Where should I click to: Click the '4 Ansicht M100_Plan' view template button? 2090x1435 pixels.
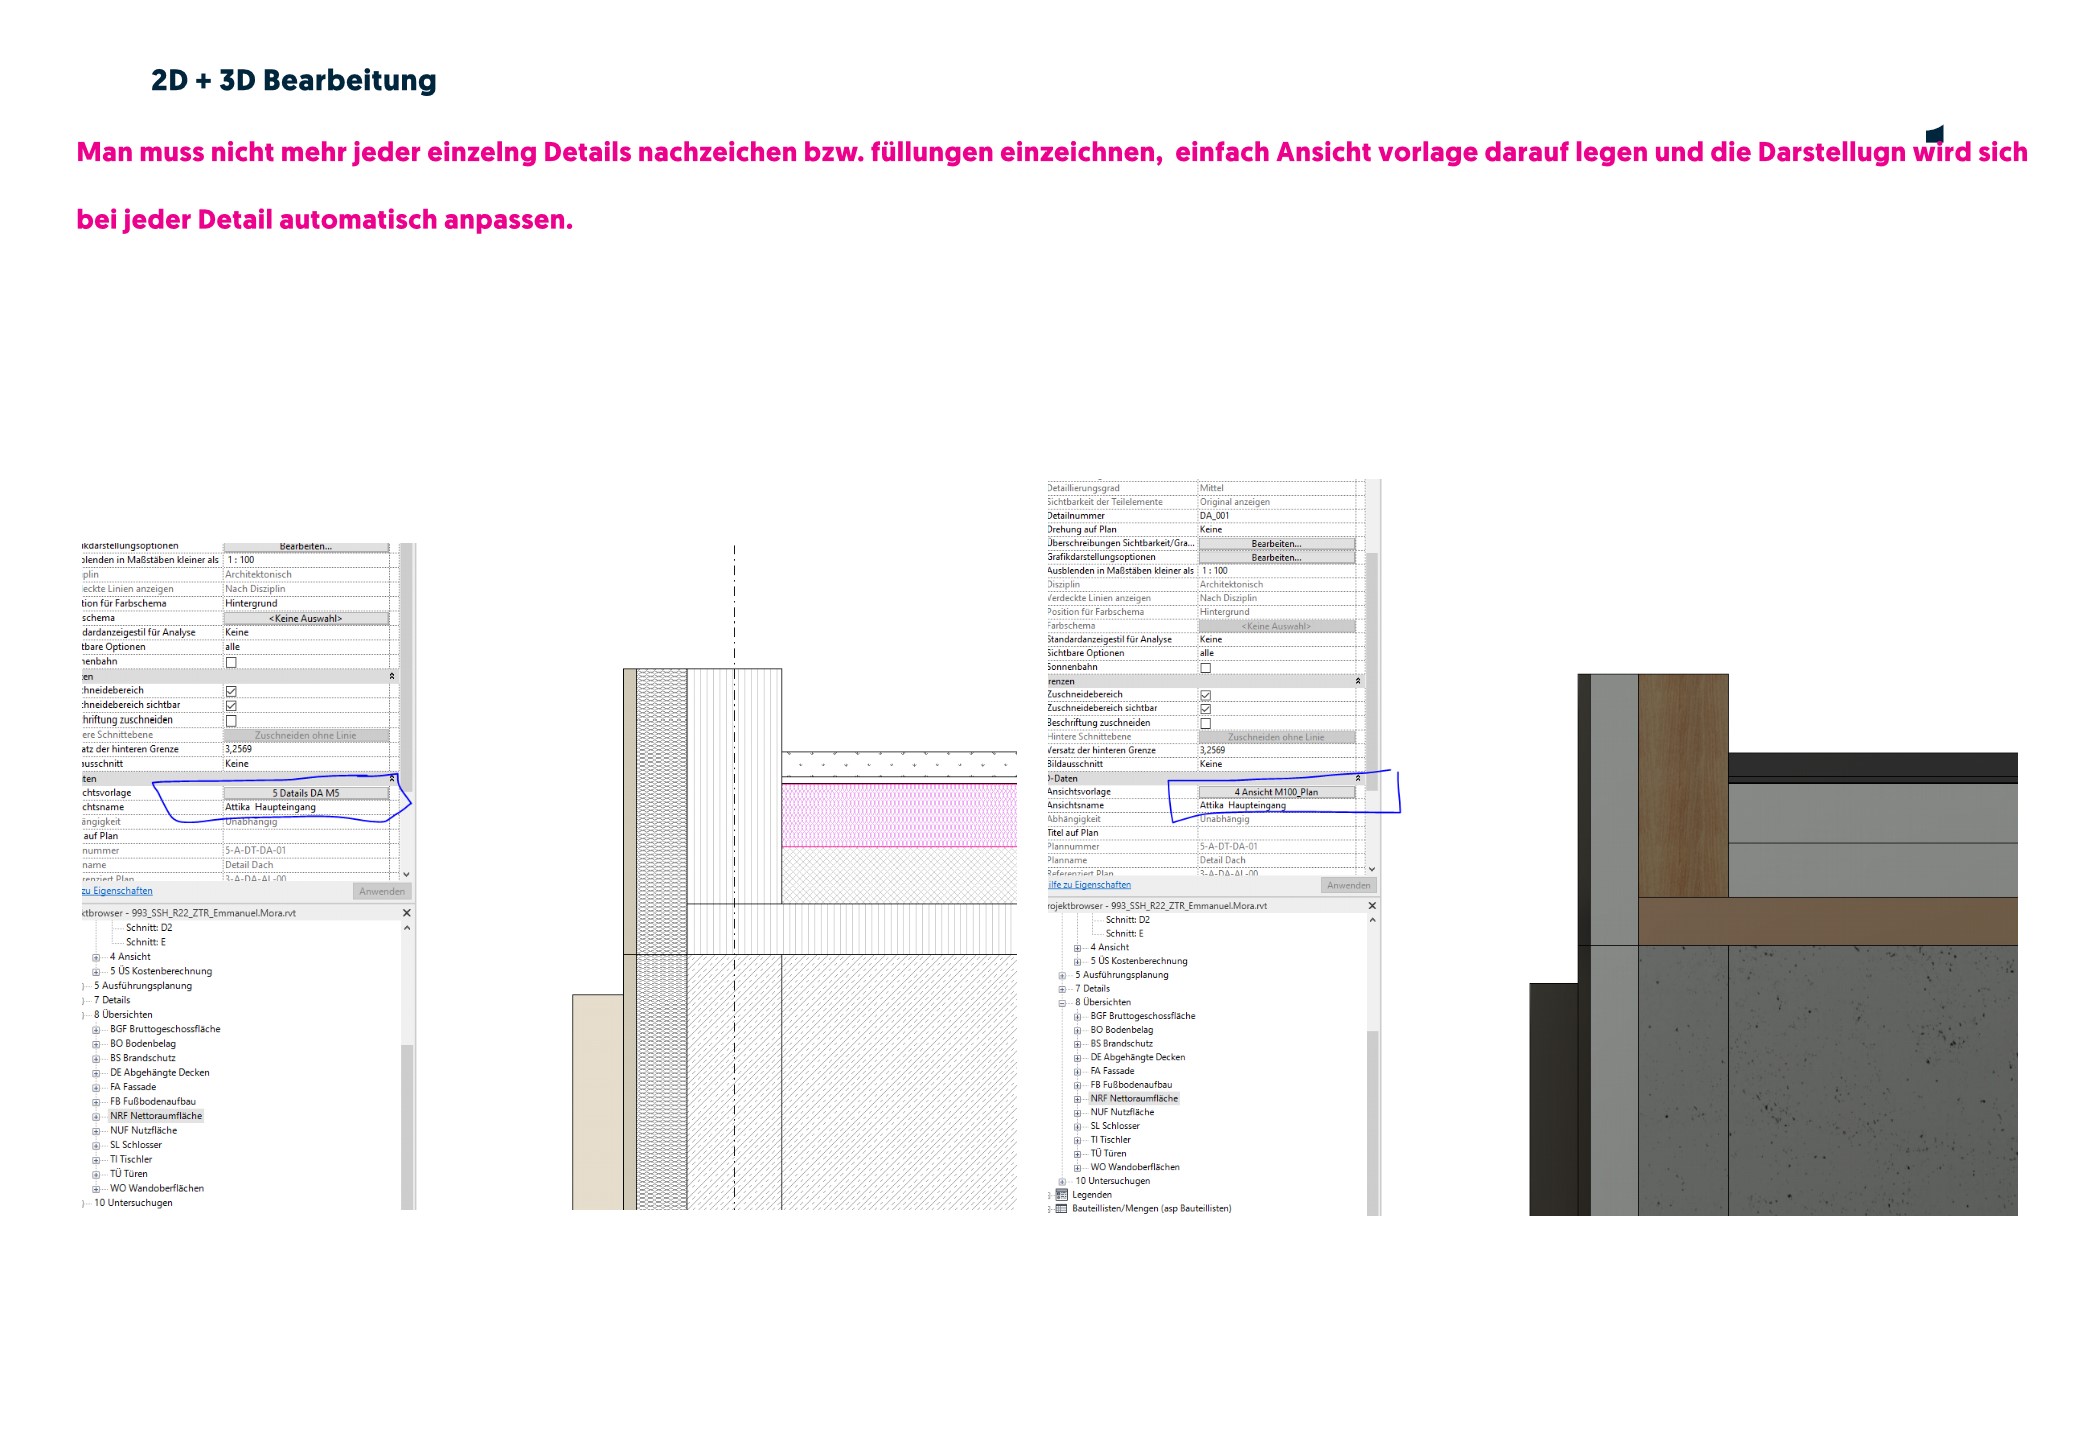coord(1277,792)
